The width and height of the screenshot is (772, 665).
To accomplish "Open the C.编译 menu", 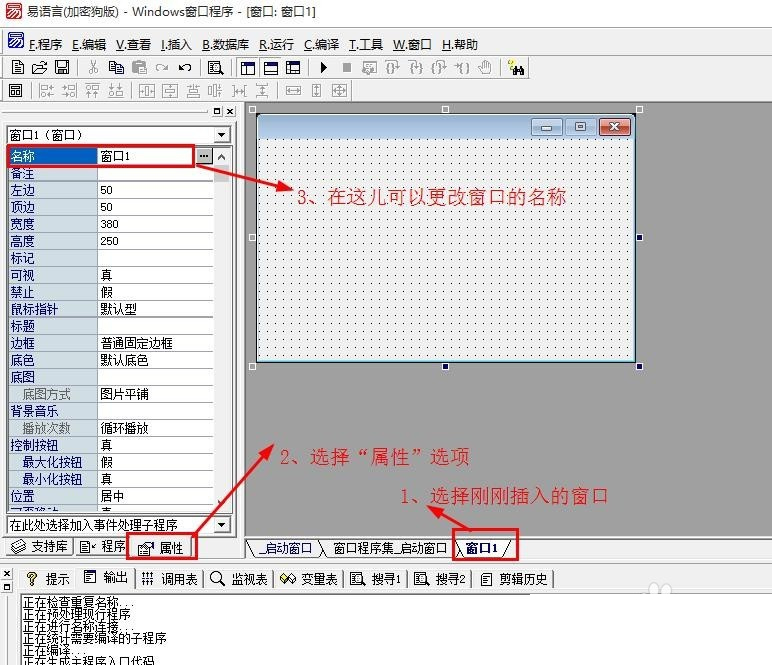I will point(322,45).
